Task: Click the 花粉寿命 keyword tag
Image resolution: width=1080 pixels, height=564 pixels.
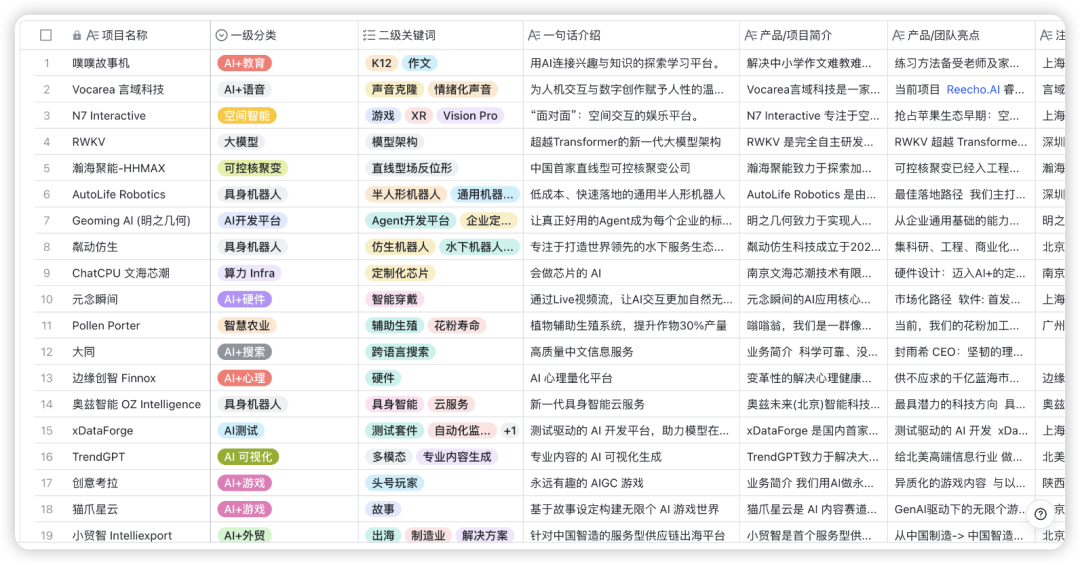Action: pos(457,326)
